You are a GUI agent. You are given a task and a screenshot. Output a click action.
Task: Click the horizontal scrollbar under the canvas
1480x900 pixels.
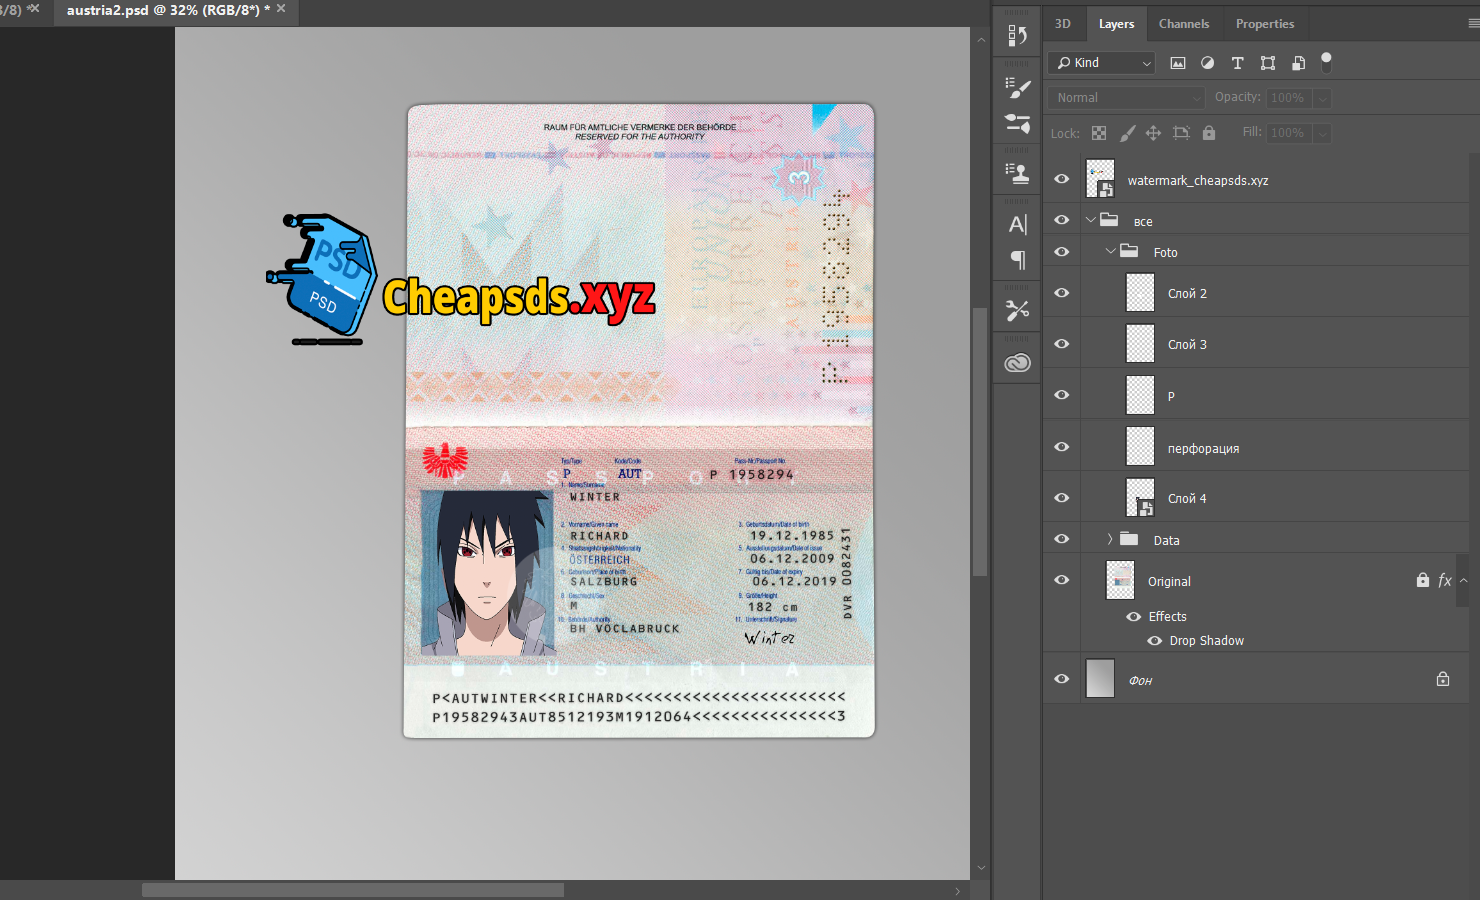coord(352,890)
